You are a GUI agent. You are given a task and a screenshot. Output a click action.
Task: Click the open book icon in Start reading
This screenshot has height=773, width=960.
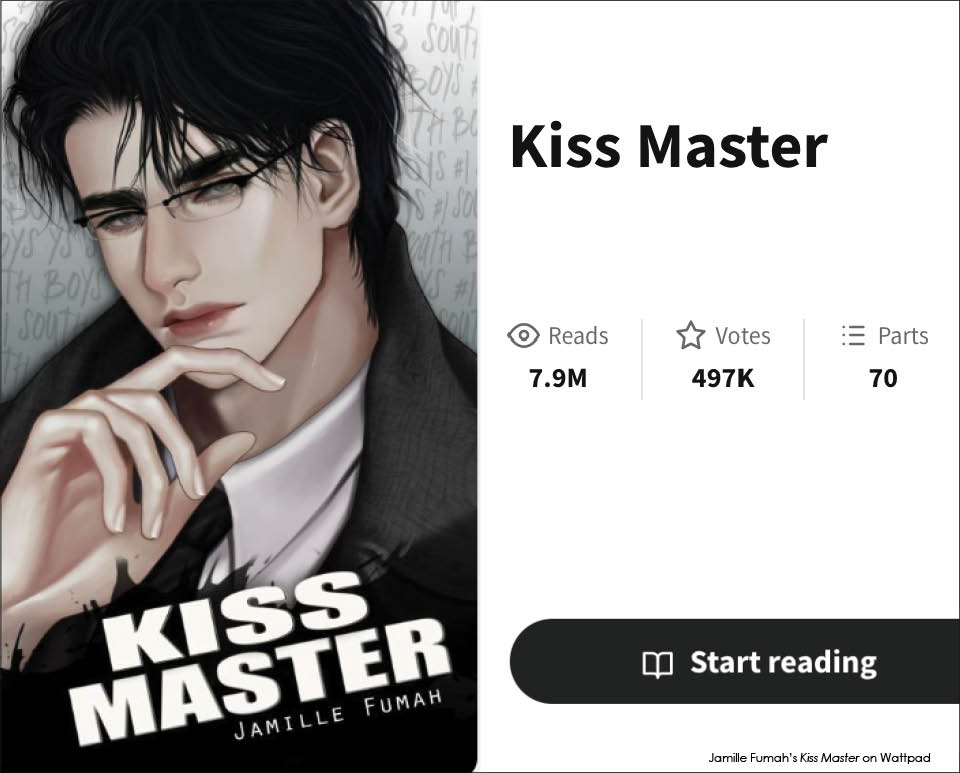(658, 664)
